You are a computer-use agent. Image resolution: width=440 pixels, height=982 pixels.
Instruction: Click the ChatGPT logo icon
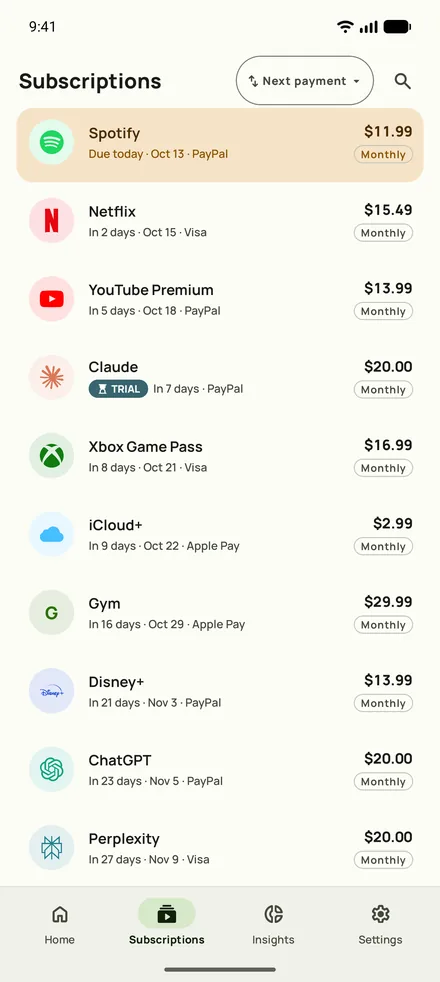coord(51,769)
